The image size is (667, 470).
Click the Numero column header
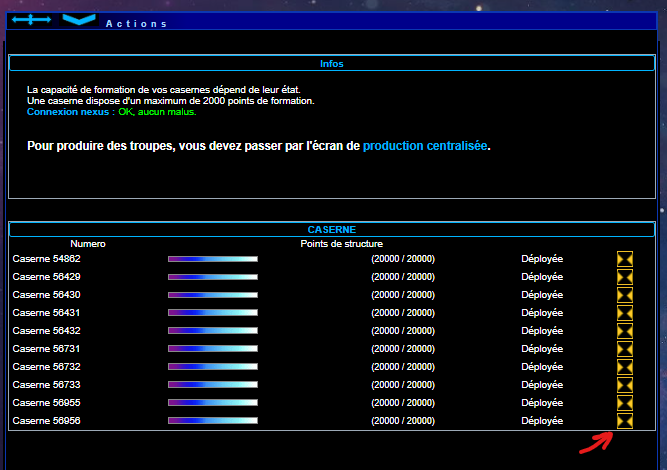point(88,244)
